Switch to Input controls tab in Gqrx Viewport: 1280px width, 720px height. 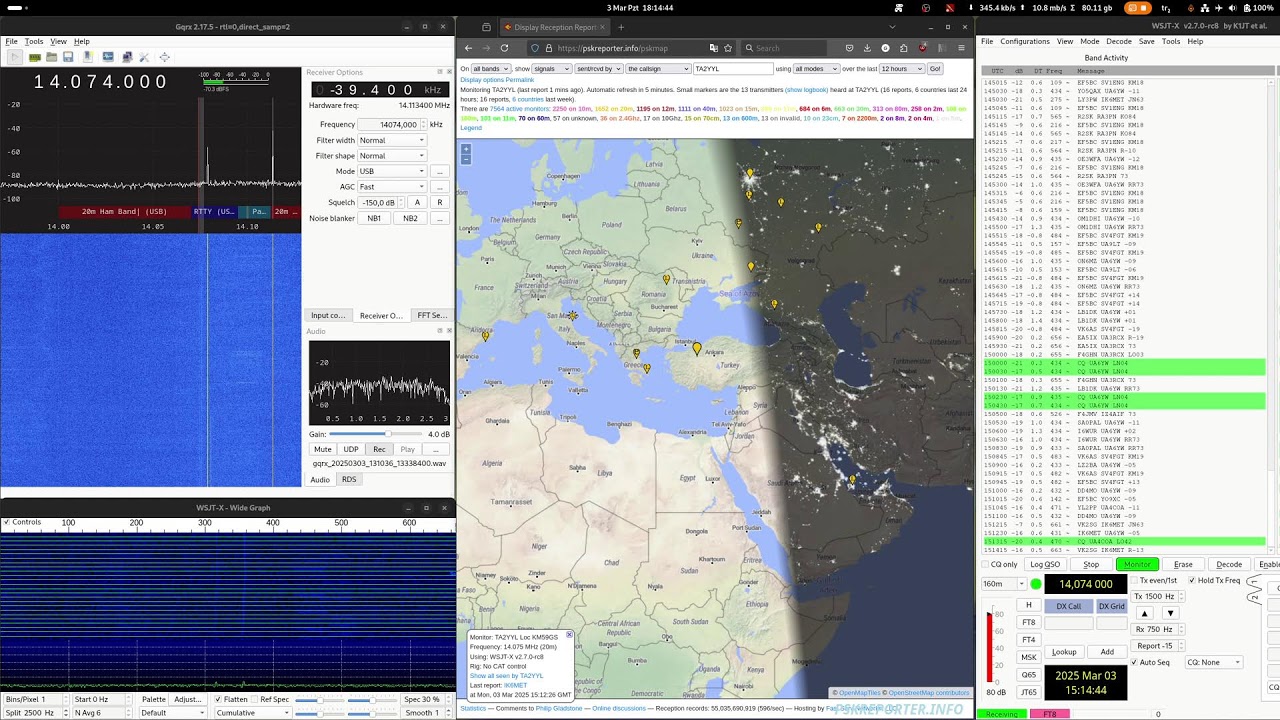point(328,315)
